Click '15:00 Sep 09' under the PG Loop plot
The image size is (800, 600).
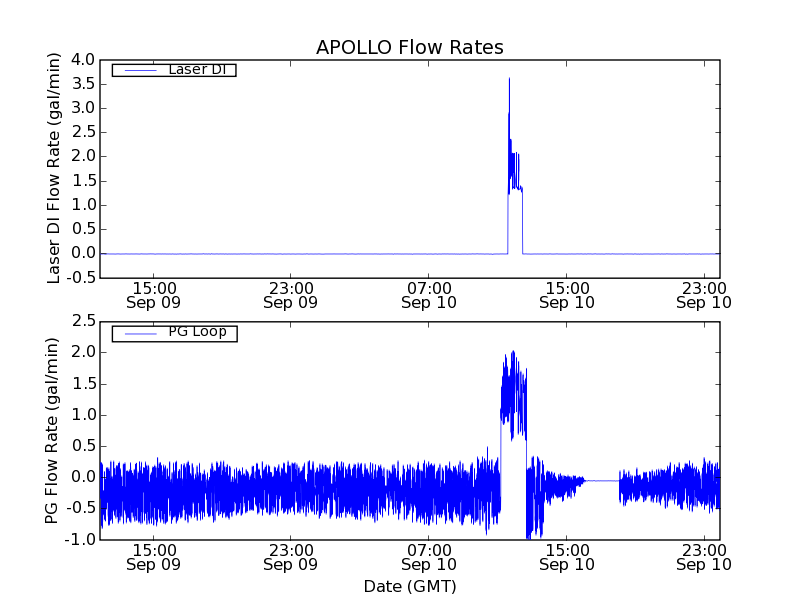[154, 557]
